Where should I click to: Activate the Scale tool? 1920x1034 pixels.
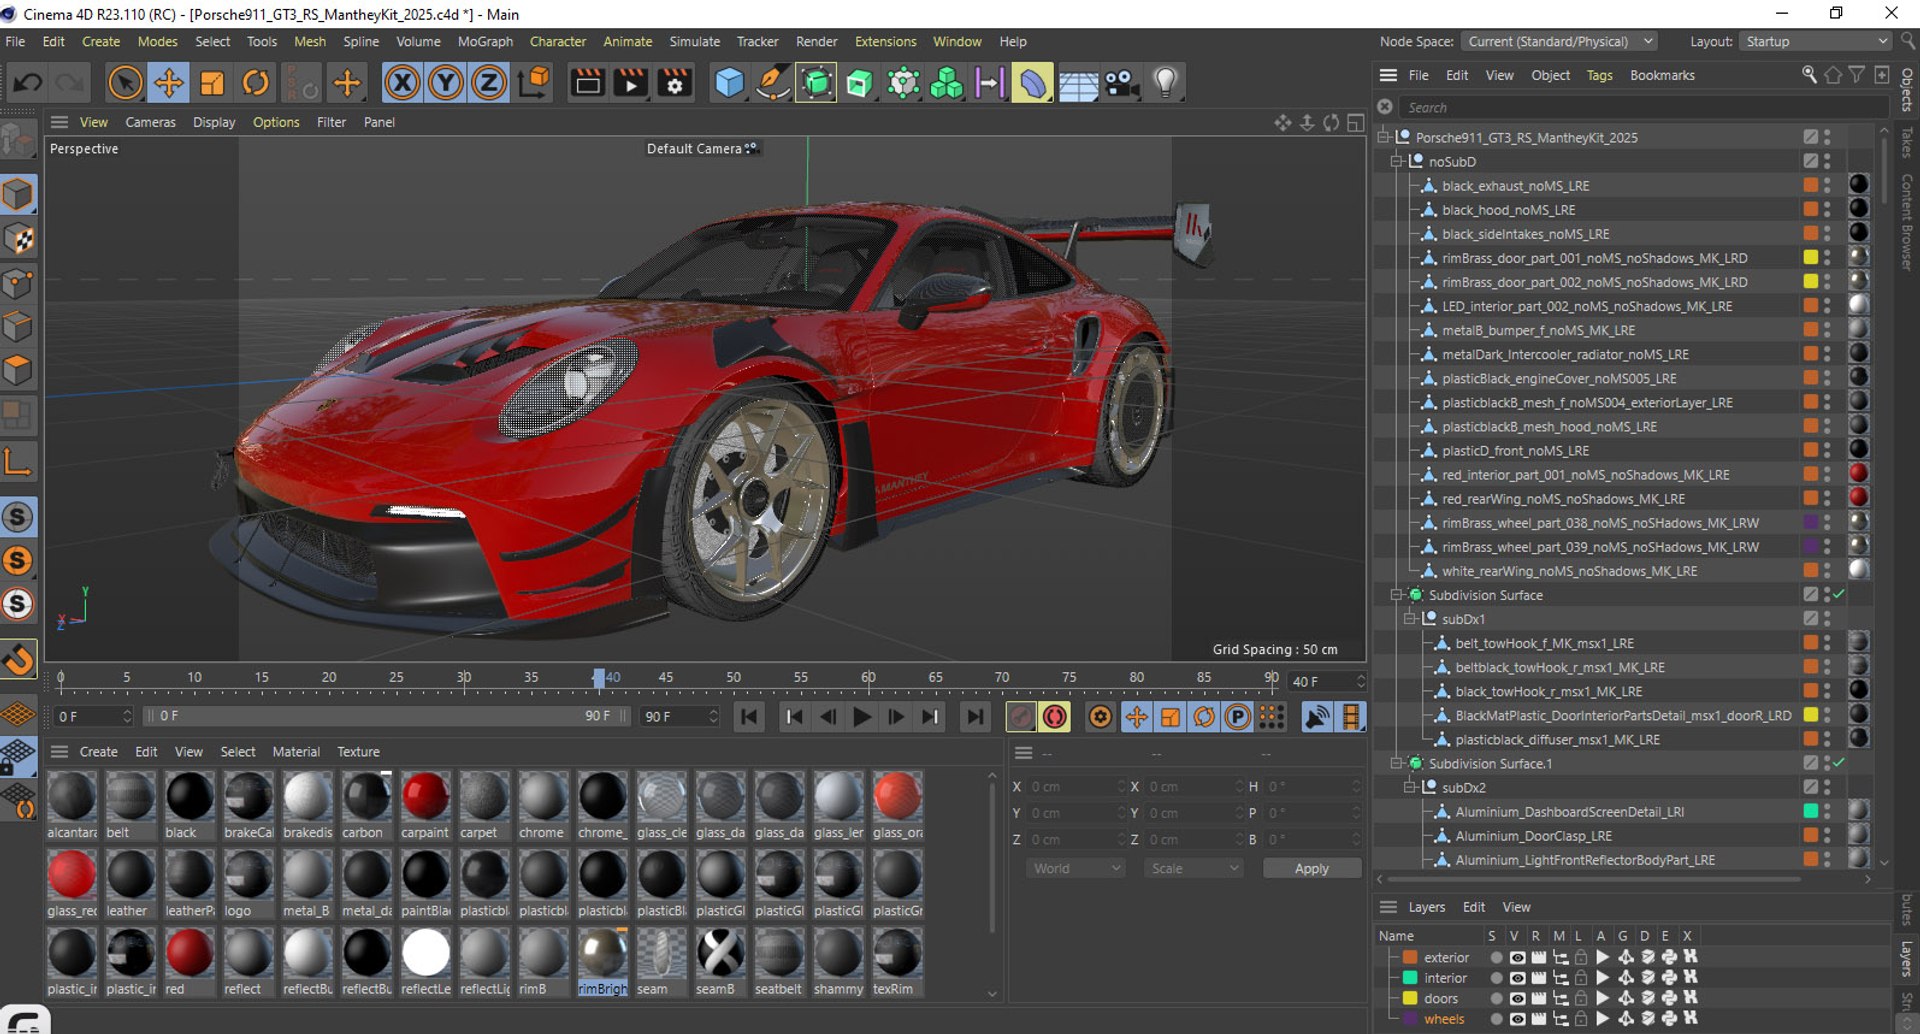(x=212, y=82)
